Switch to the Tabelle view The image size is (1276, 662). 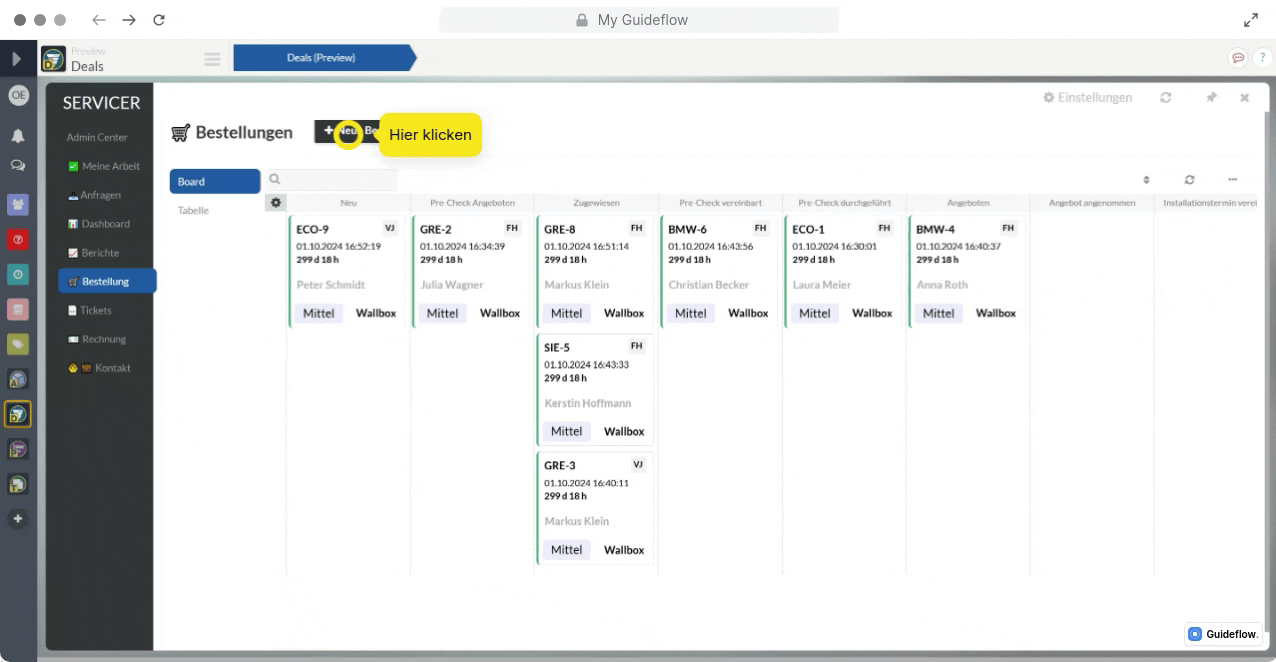pyautogui.click(x=194, y=211)
